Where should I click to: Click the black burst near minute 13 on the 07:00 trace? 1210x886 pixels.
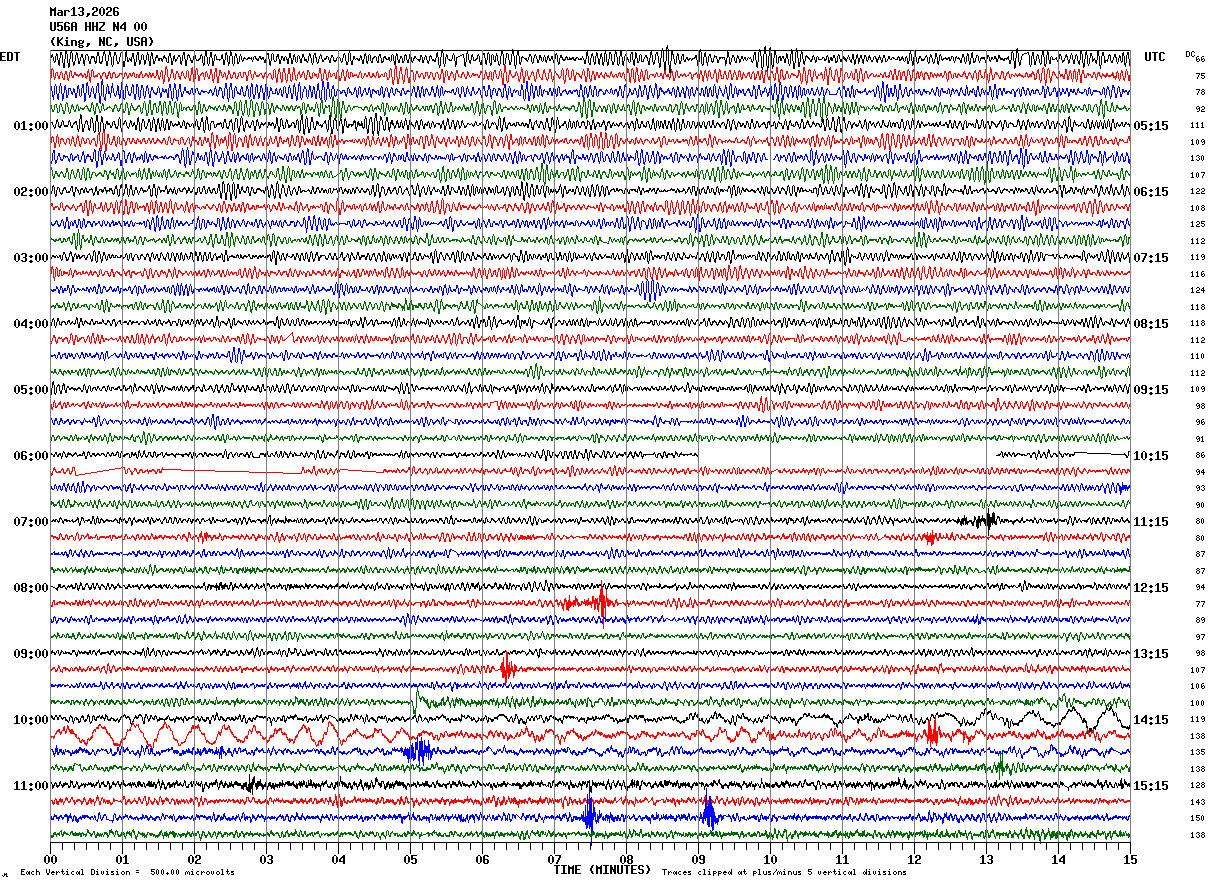978,520
